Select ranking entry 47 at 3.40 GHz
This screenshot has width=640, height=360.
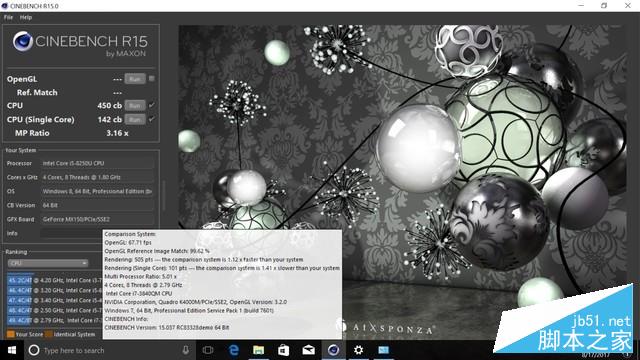(55, 300)
